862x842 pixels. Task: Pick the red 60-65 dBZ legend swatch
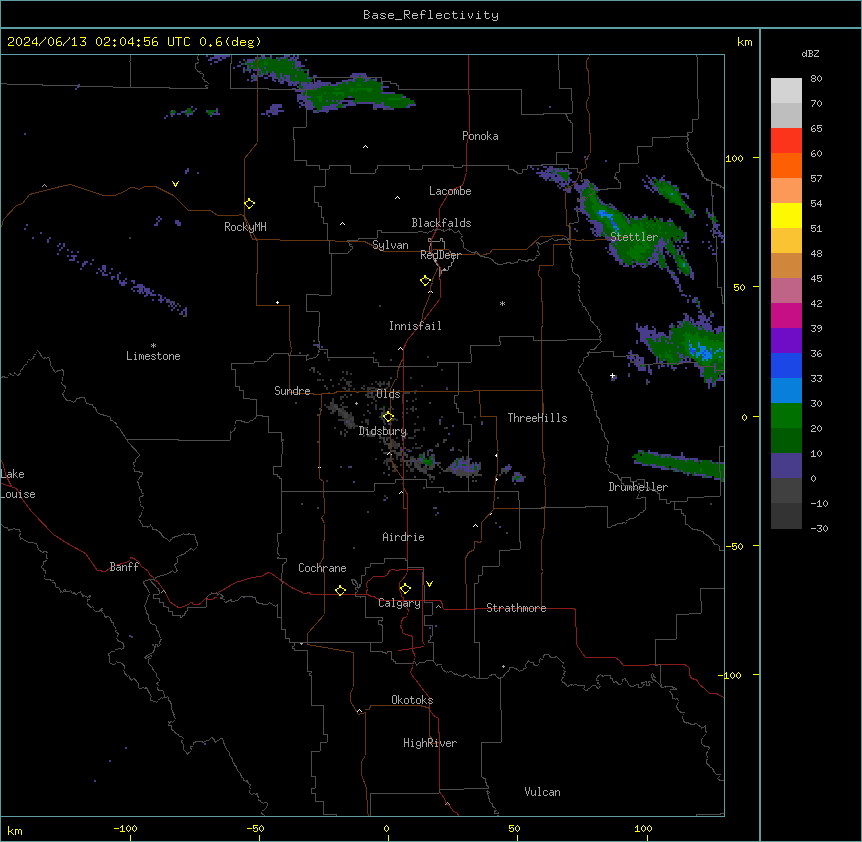786,141
